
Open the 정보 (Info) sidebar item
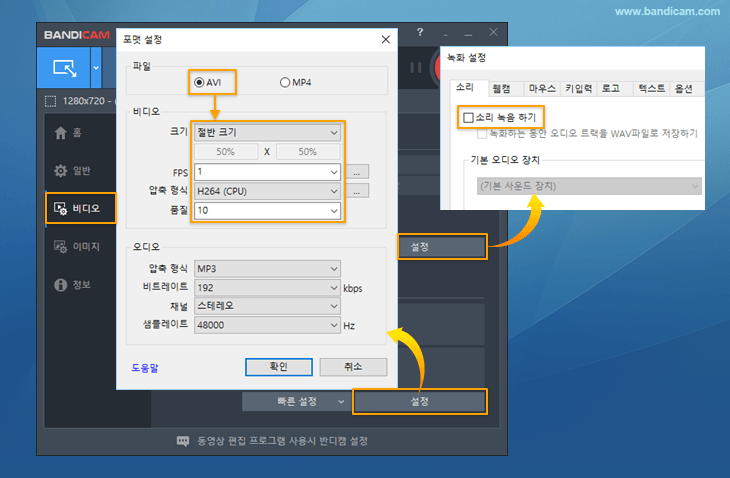[72, 284]
